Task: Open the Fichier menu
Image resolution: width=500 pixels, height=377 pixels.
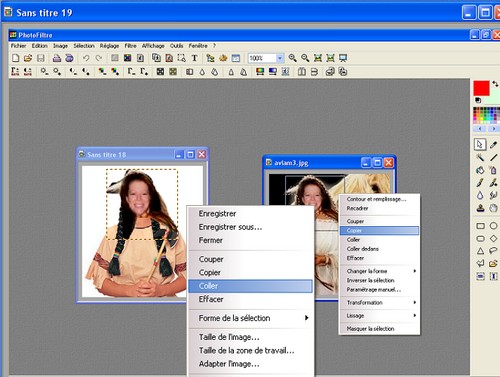Action: (18, 46)
